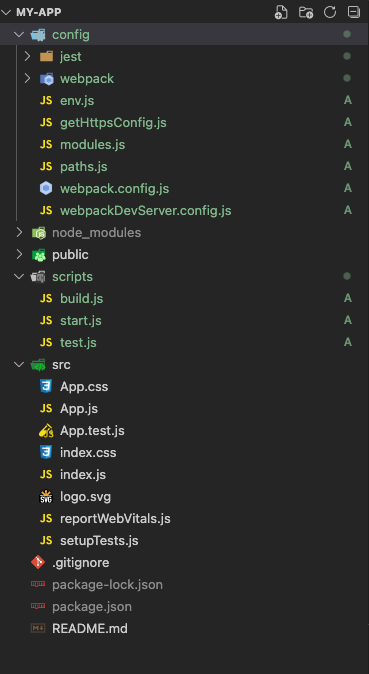Click the git status dot on config folder
This screenshot has height=674, width=369.
347,34
